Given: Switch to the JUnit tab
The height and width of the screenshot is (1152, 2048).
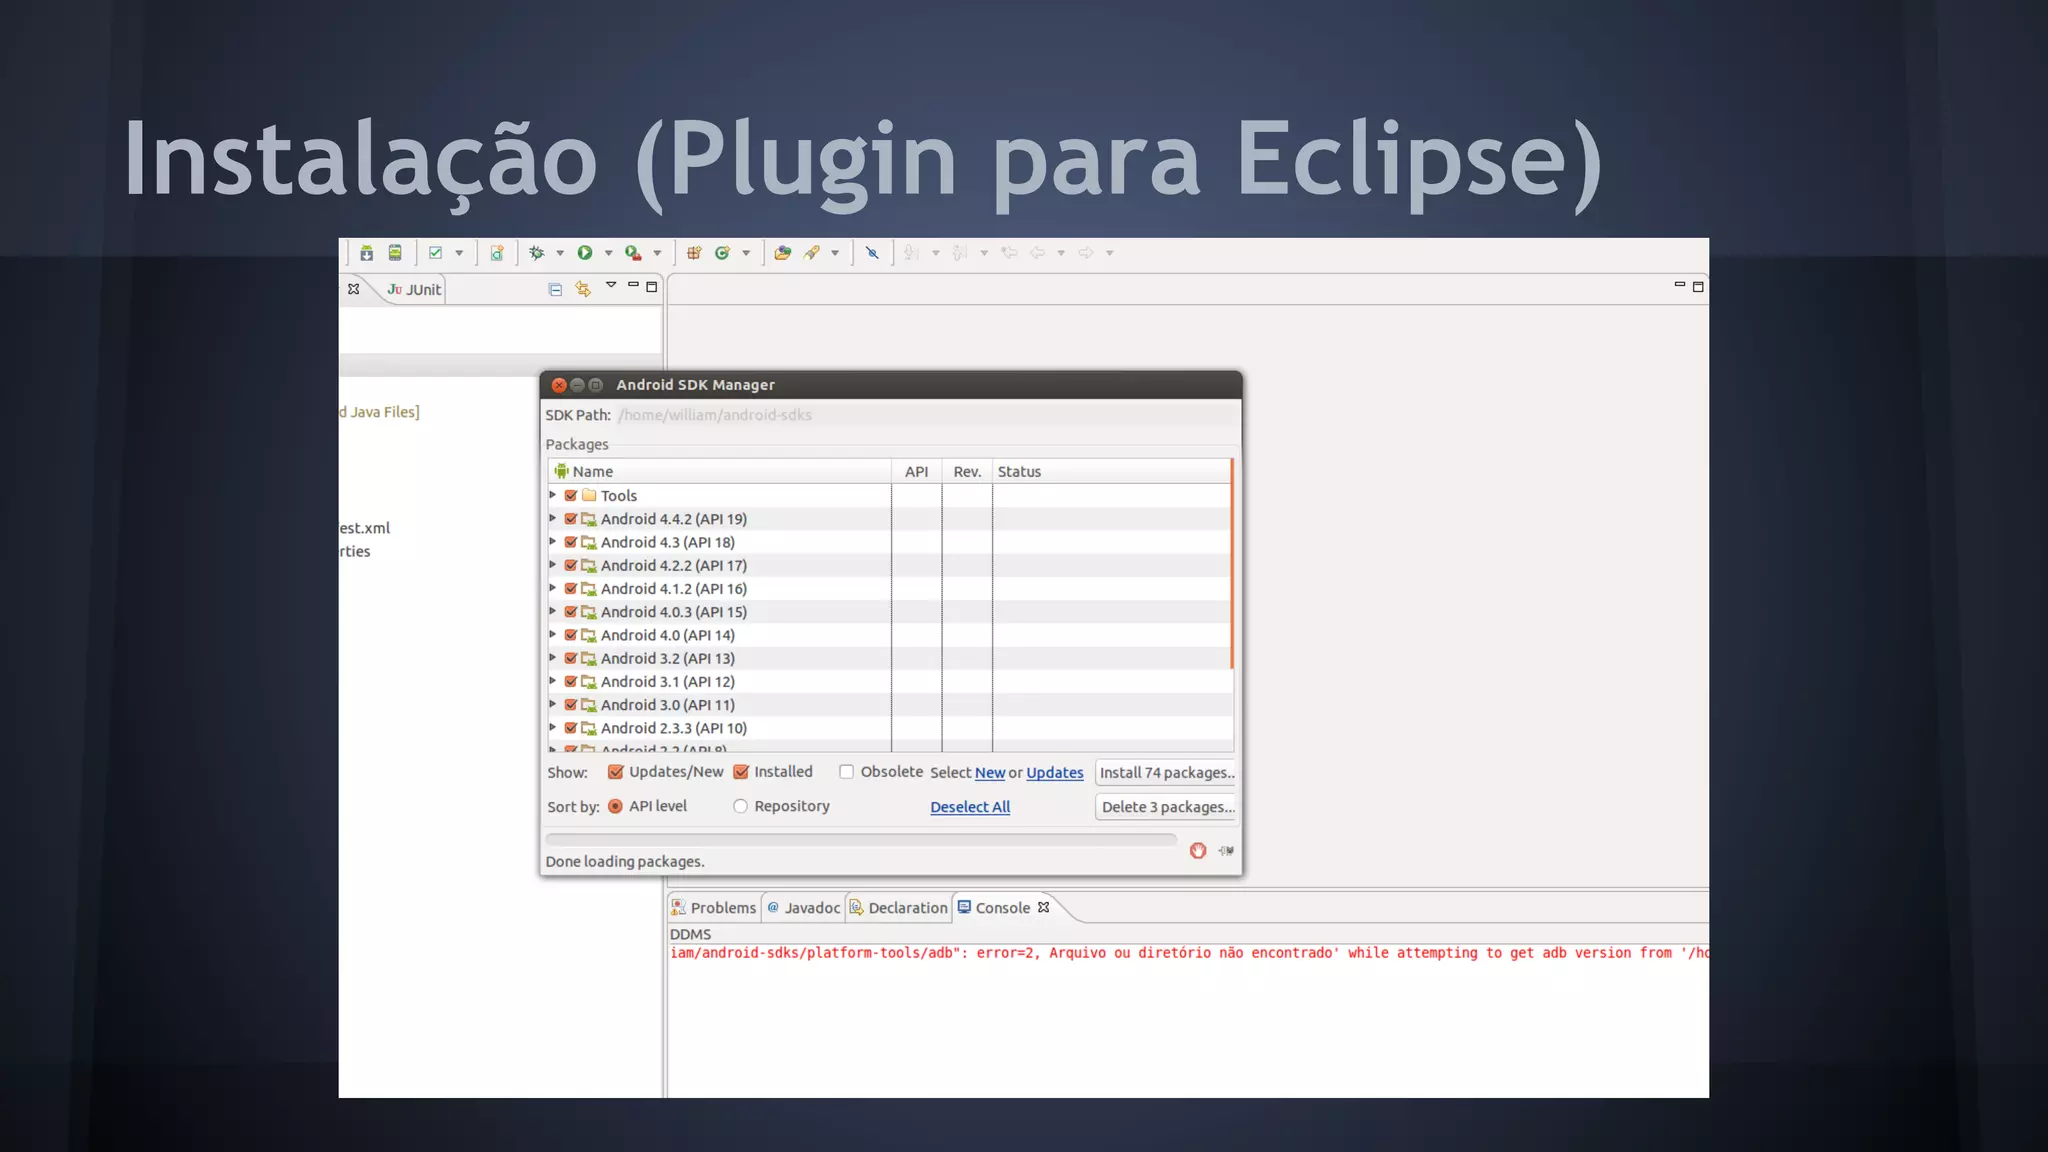Looking at the screenshot, I should [x=414, y=290].
